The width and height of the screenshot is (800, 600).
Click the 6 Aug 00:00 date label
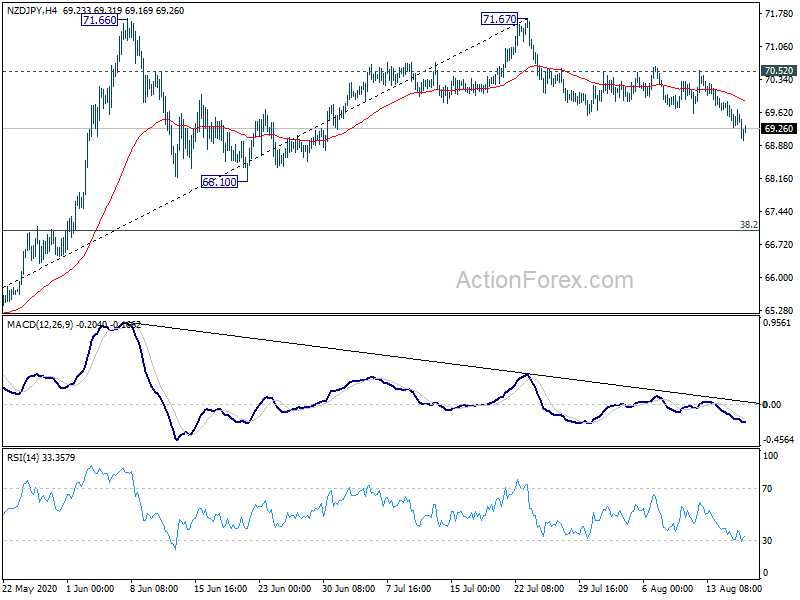(x=666, y=588)
